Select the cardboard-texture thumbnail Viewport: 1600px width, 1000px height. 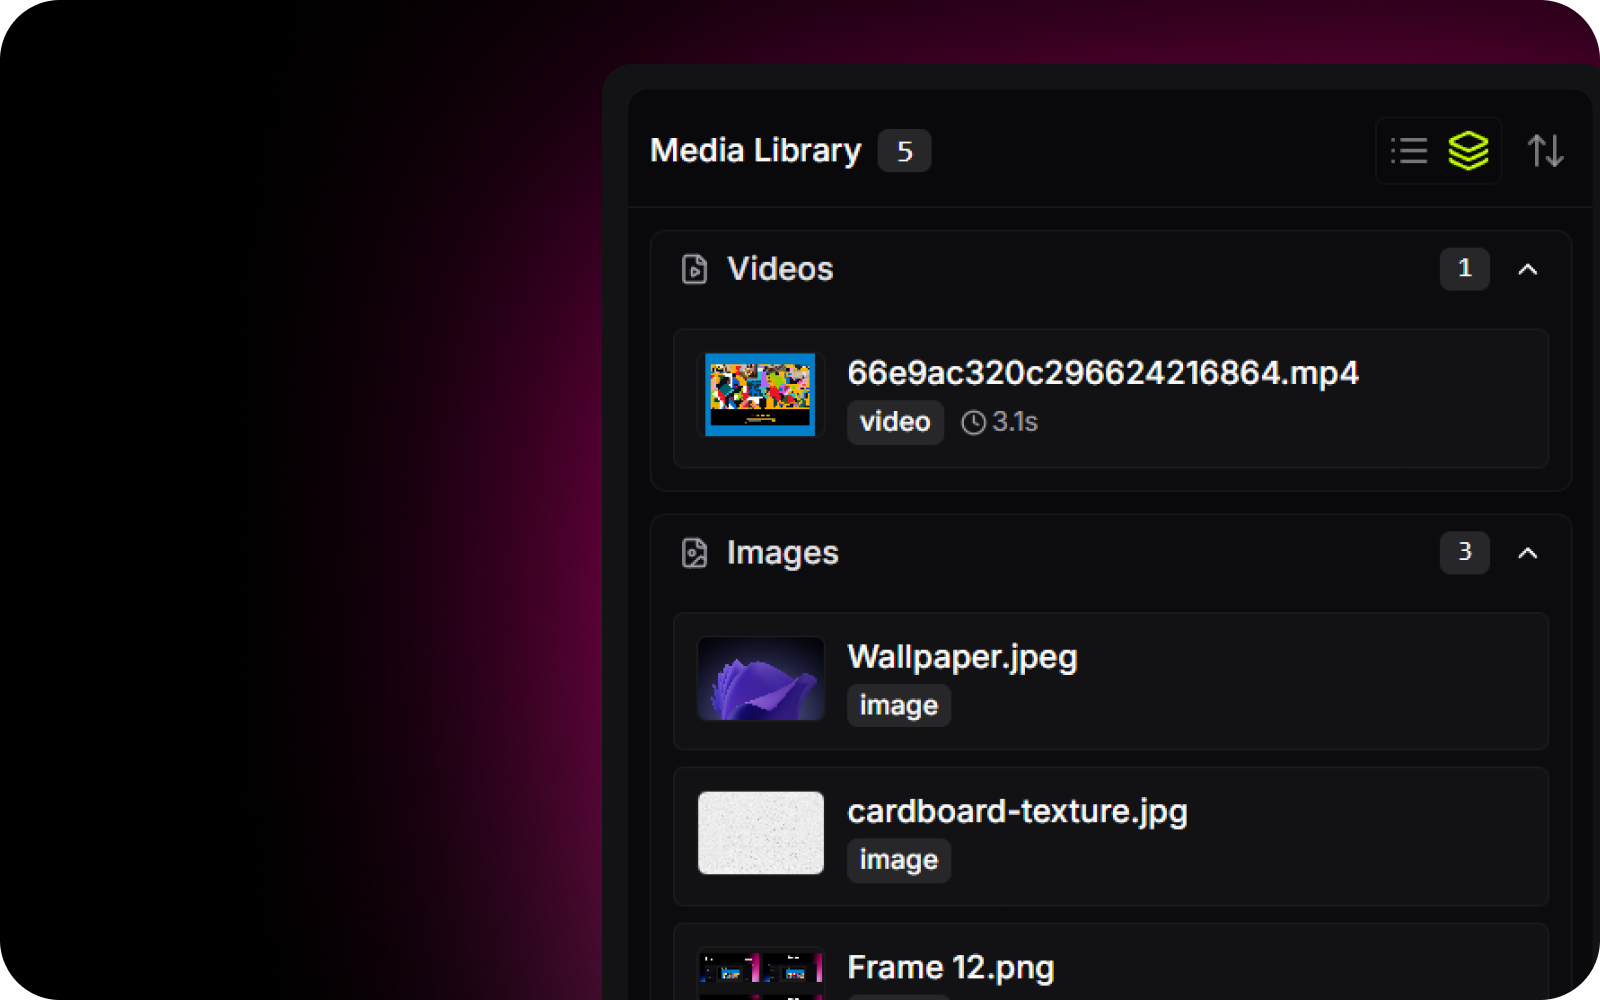[760, 833]
